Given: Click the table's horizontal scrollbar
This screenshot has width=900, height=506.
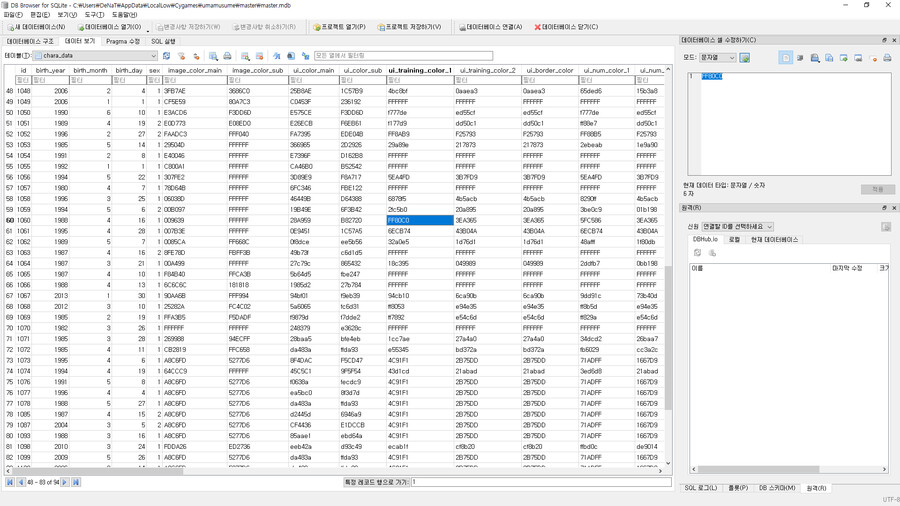Looking at the screenshot, I should coord(98,470).
